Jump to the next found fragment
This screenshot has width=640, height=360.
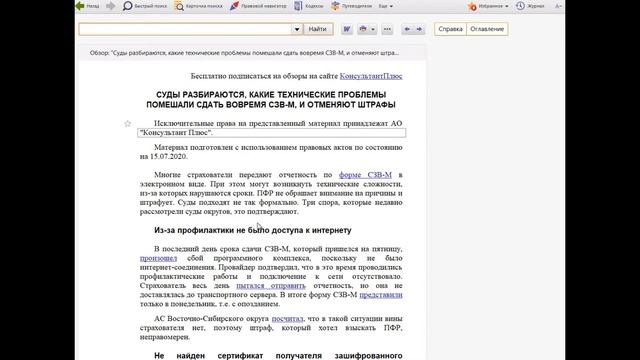coord(419,29)
